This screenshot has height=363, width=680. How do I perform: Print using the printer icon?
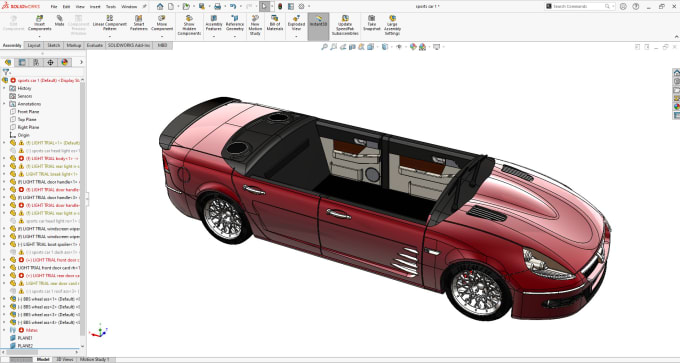217,7
